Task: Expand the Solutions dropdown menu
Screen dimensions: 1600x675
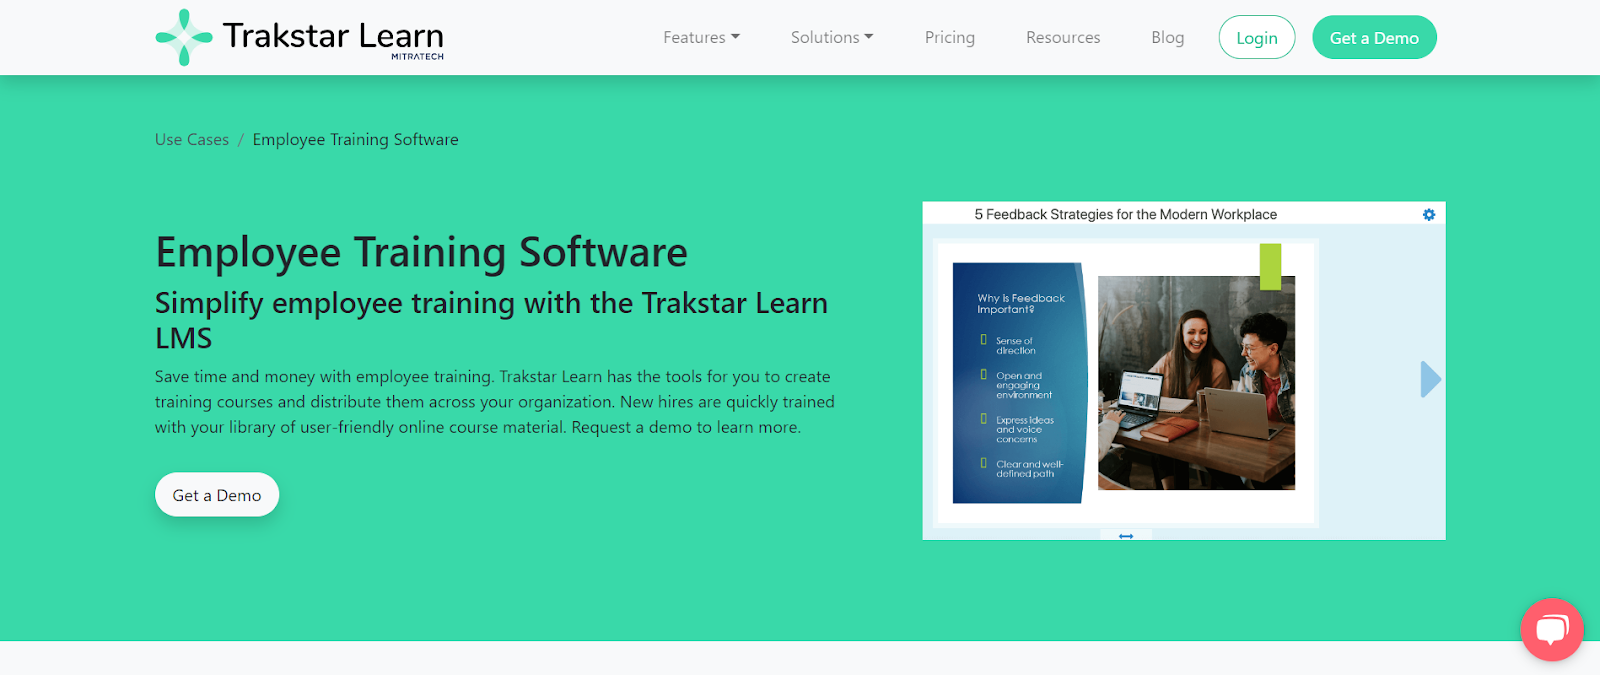Action: click(832, 37)
